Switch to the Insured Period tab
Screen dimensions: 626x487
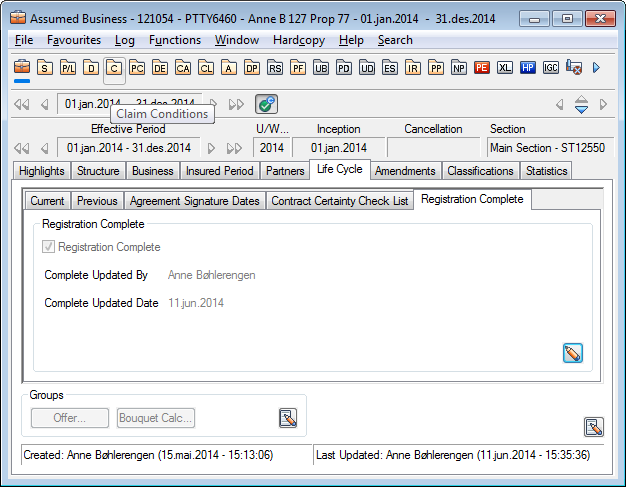pos(220,171)
